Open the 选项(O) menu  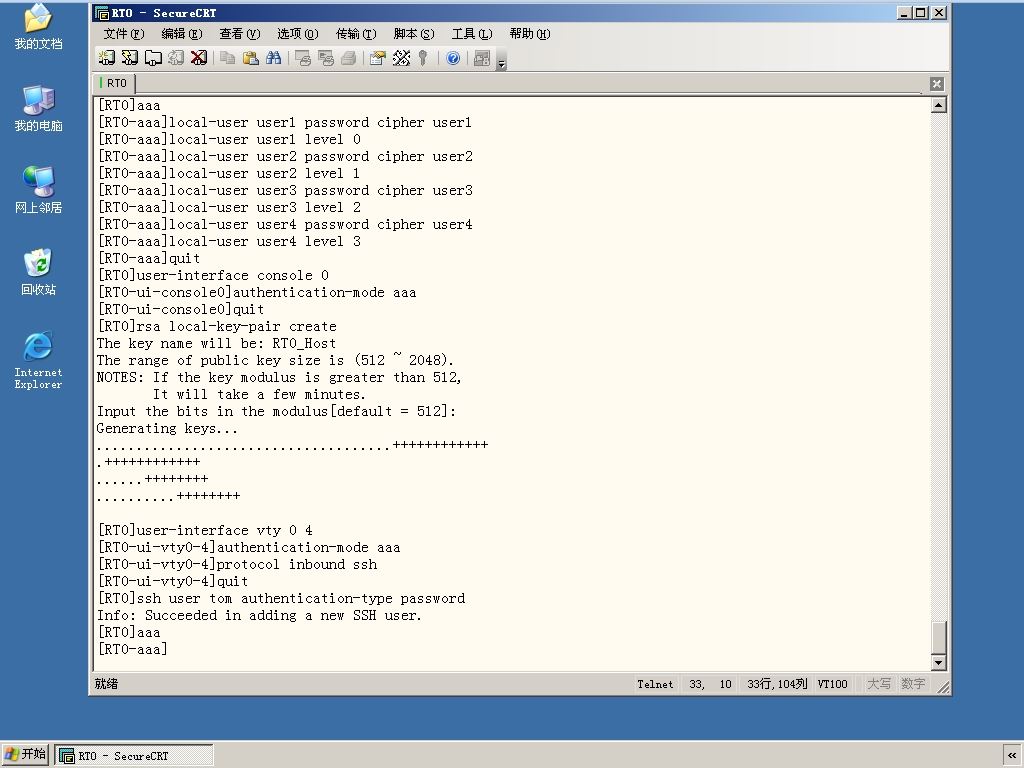point(298,34)
